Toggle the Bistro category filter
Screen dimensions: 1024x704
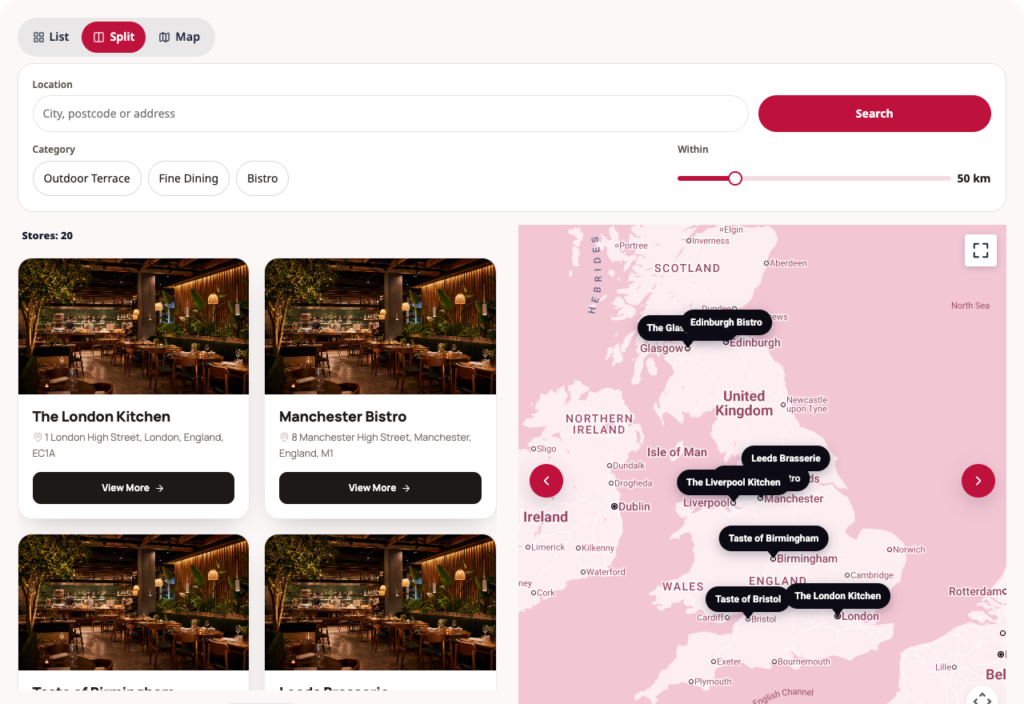coord(263,178)
